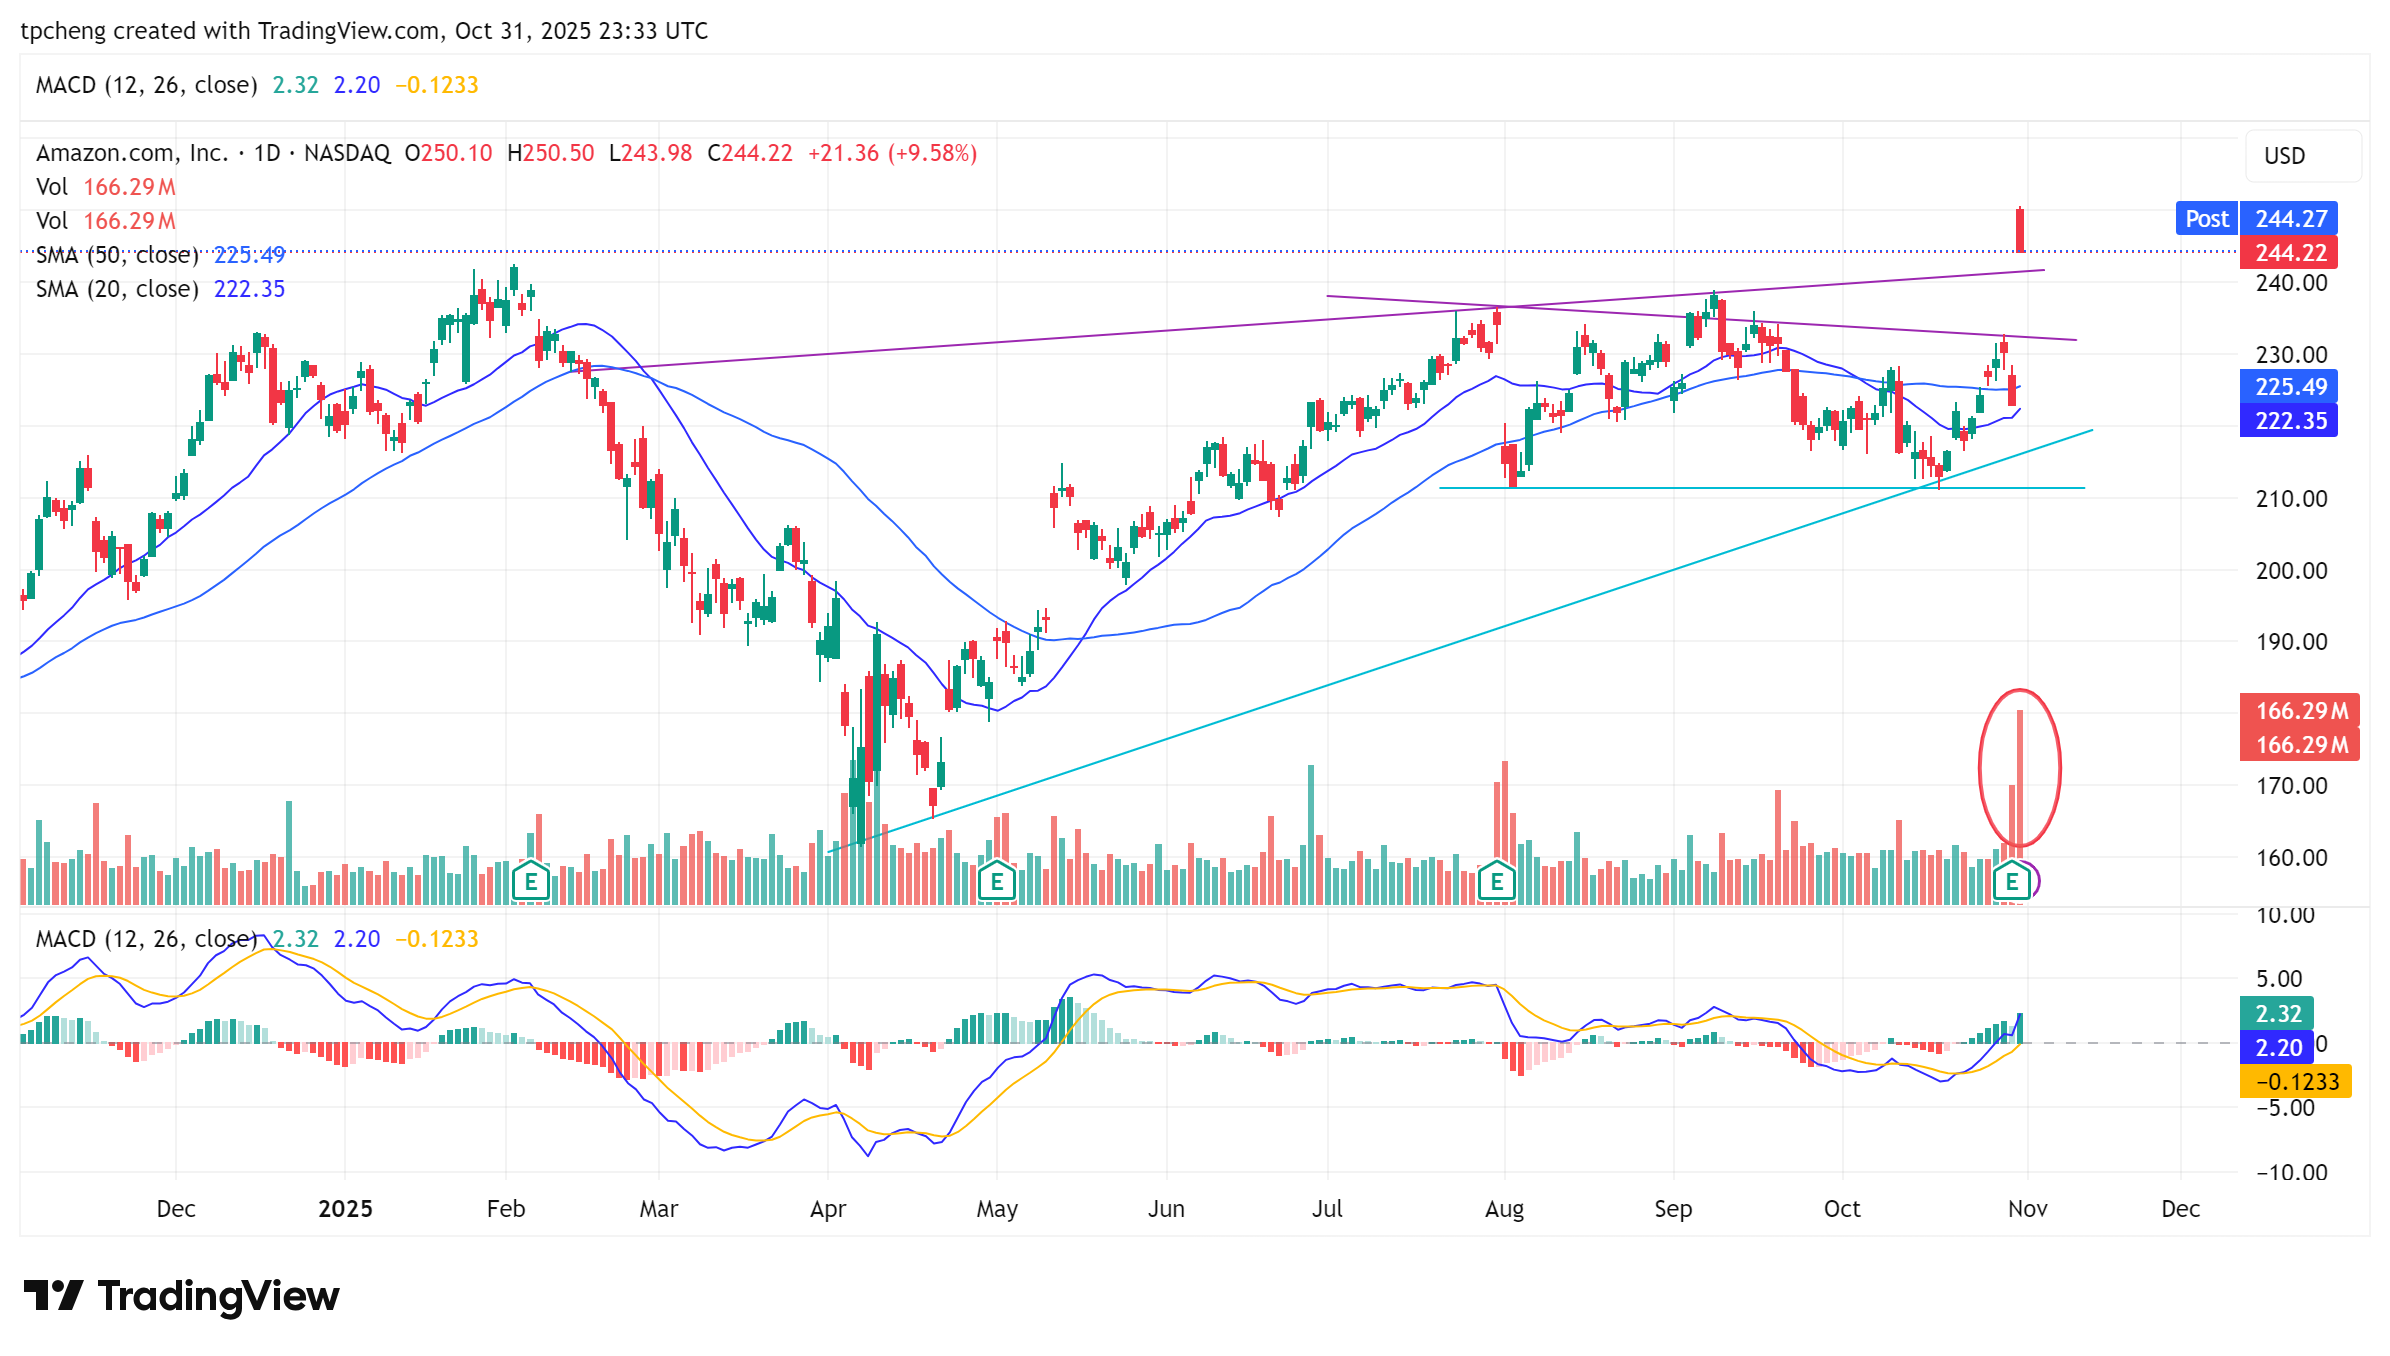2390x1356 pixels.
Task: Open the earnings E marker near August
Action: [x=1496, y=882]
